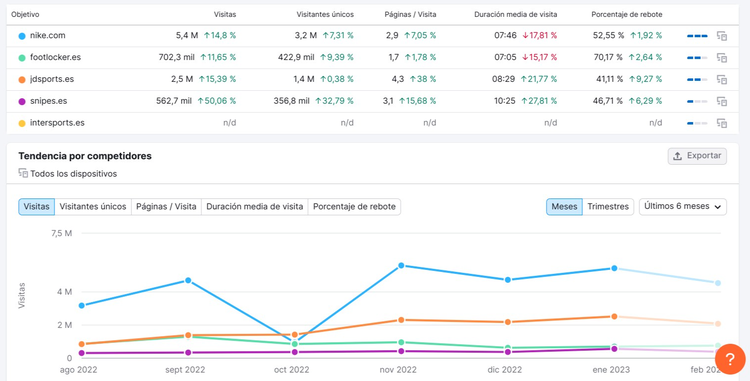Click nike.com data point at nov 2022
750x381 pixels.
tap(401, 265)
